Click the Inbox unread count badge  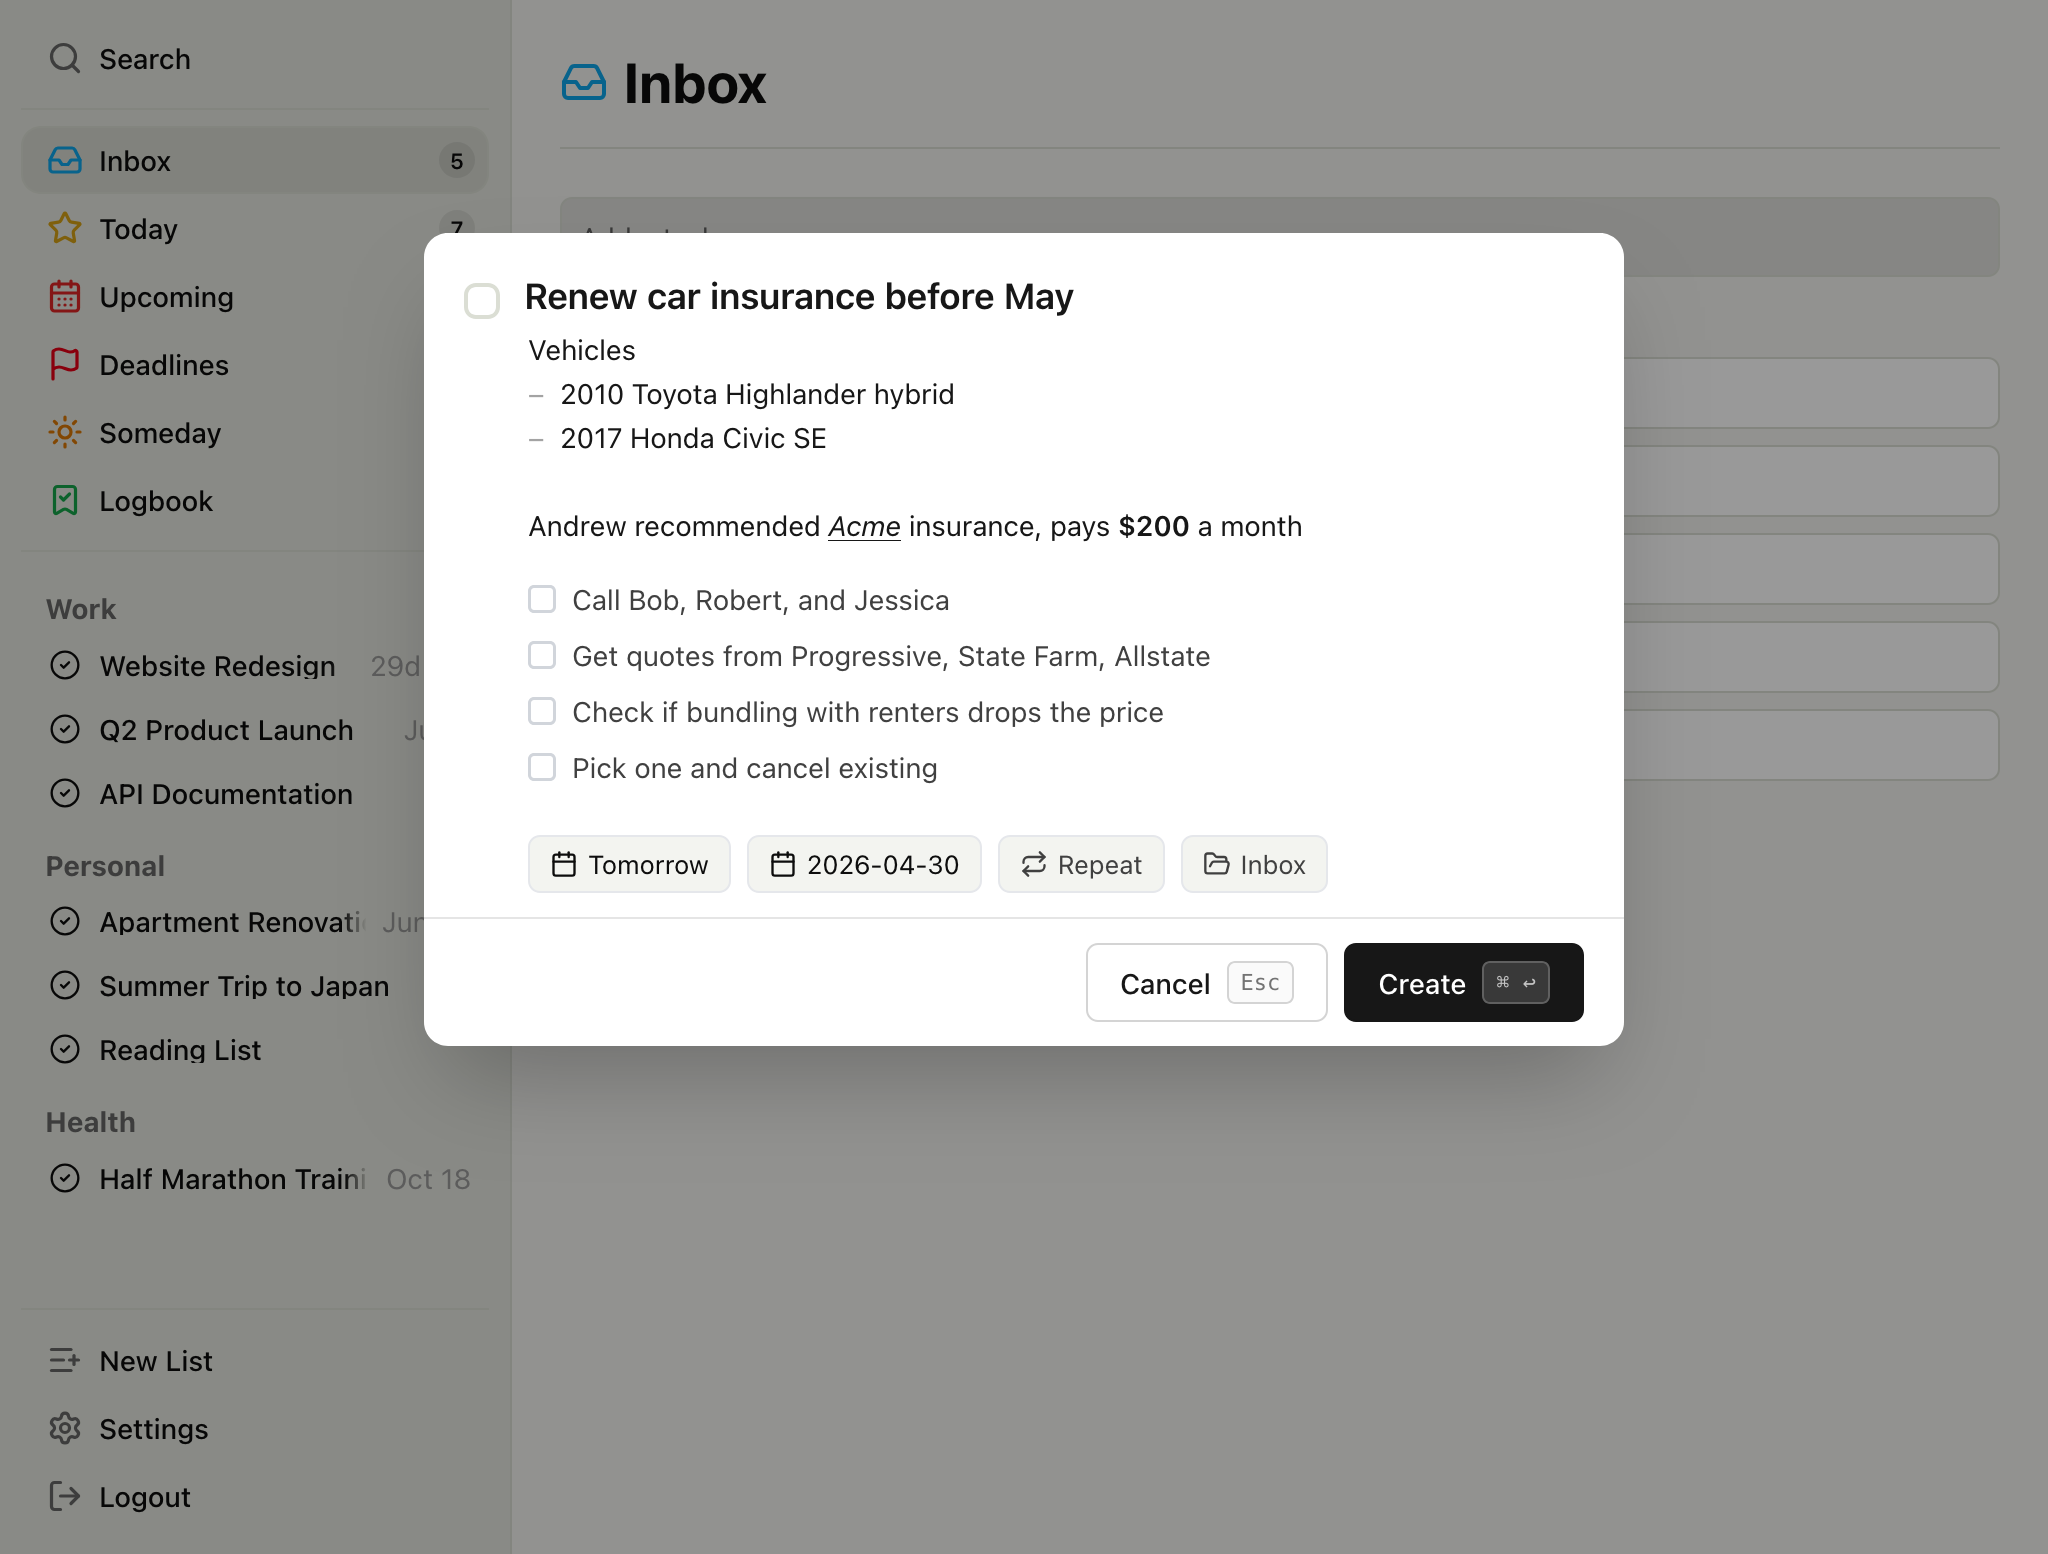456,161
